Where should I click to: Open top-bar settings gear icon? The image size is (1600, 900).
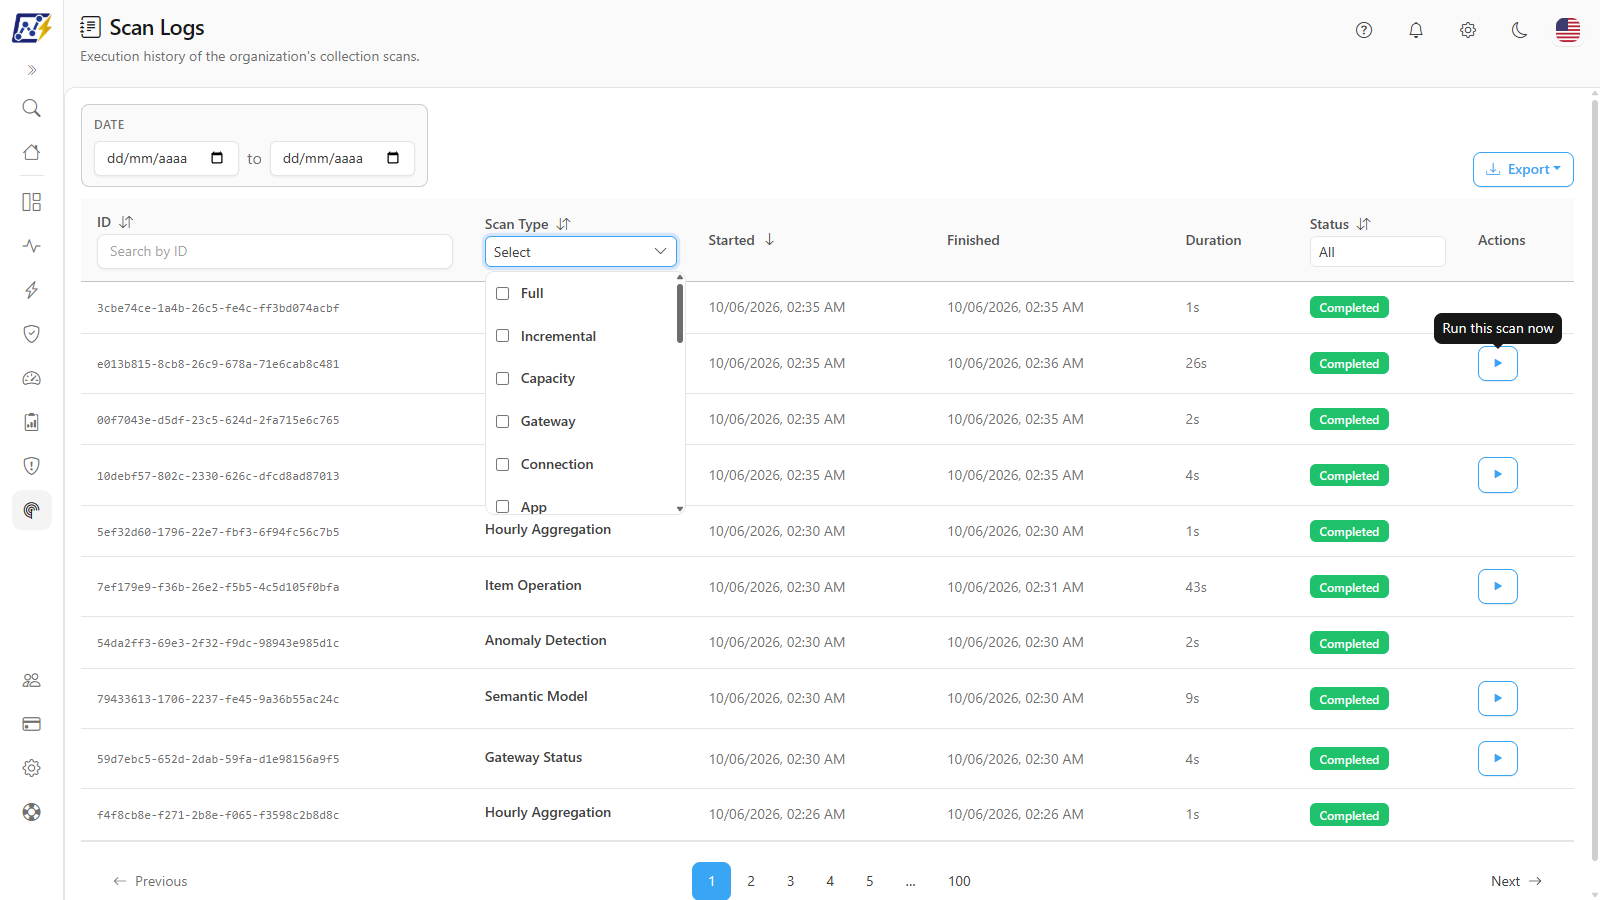(1468, 30)
